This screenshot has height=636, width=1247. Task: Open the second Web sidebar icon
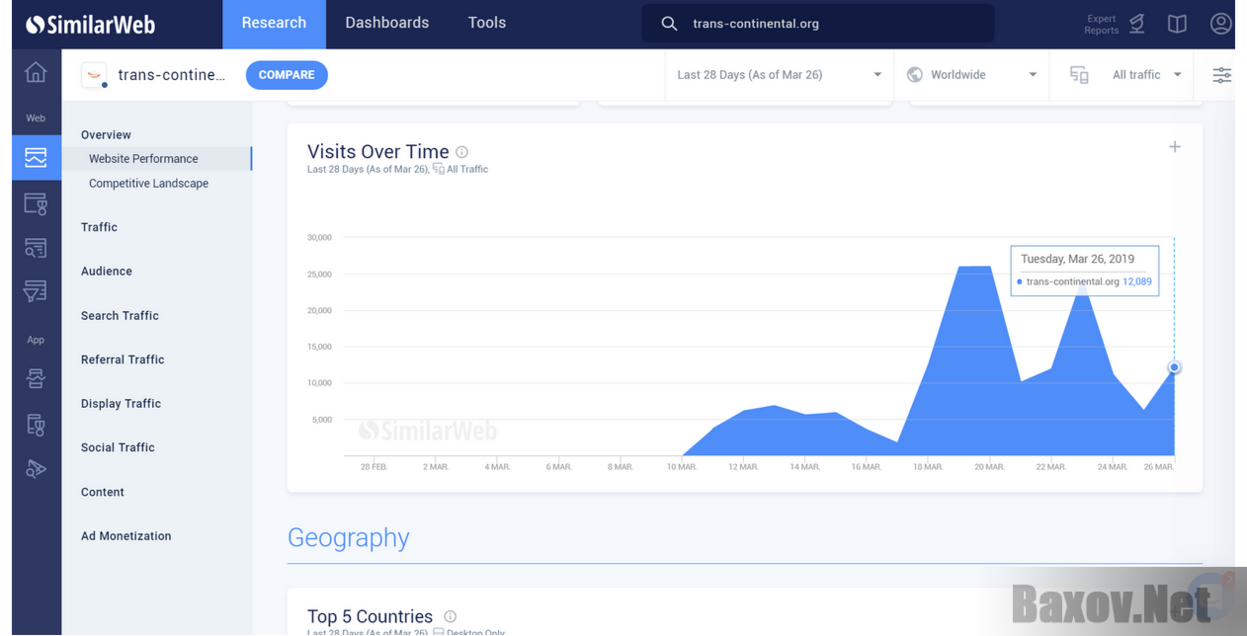point(36,204)
